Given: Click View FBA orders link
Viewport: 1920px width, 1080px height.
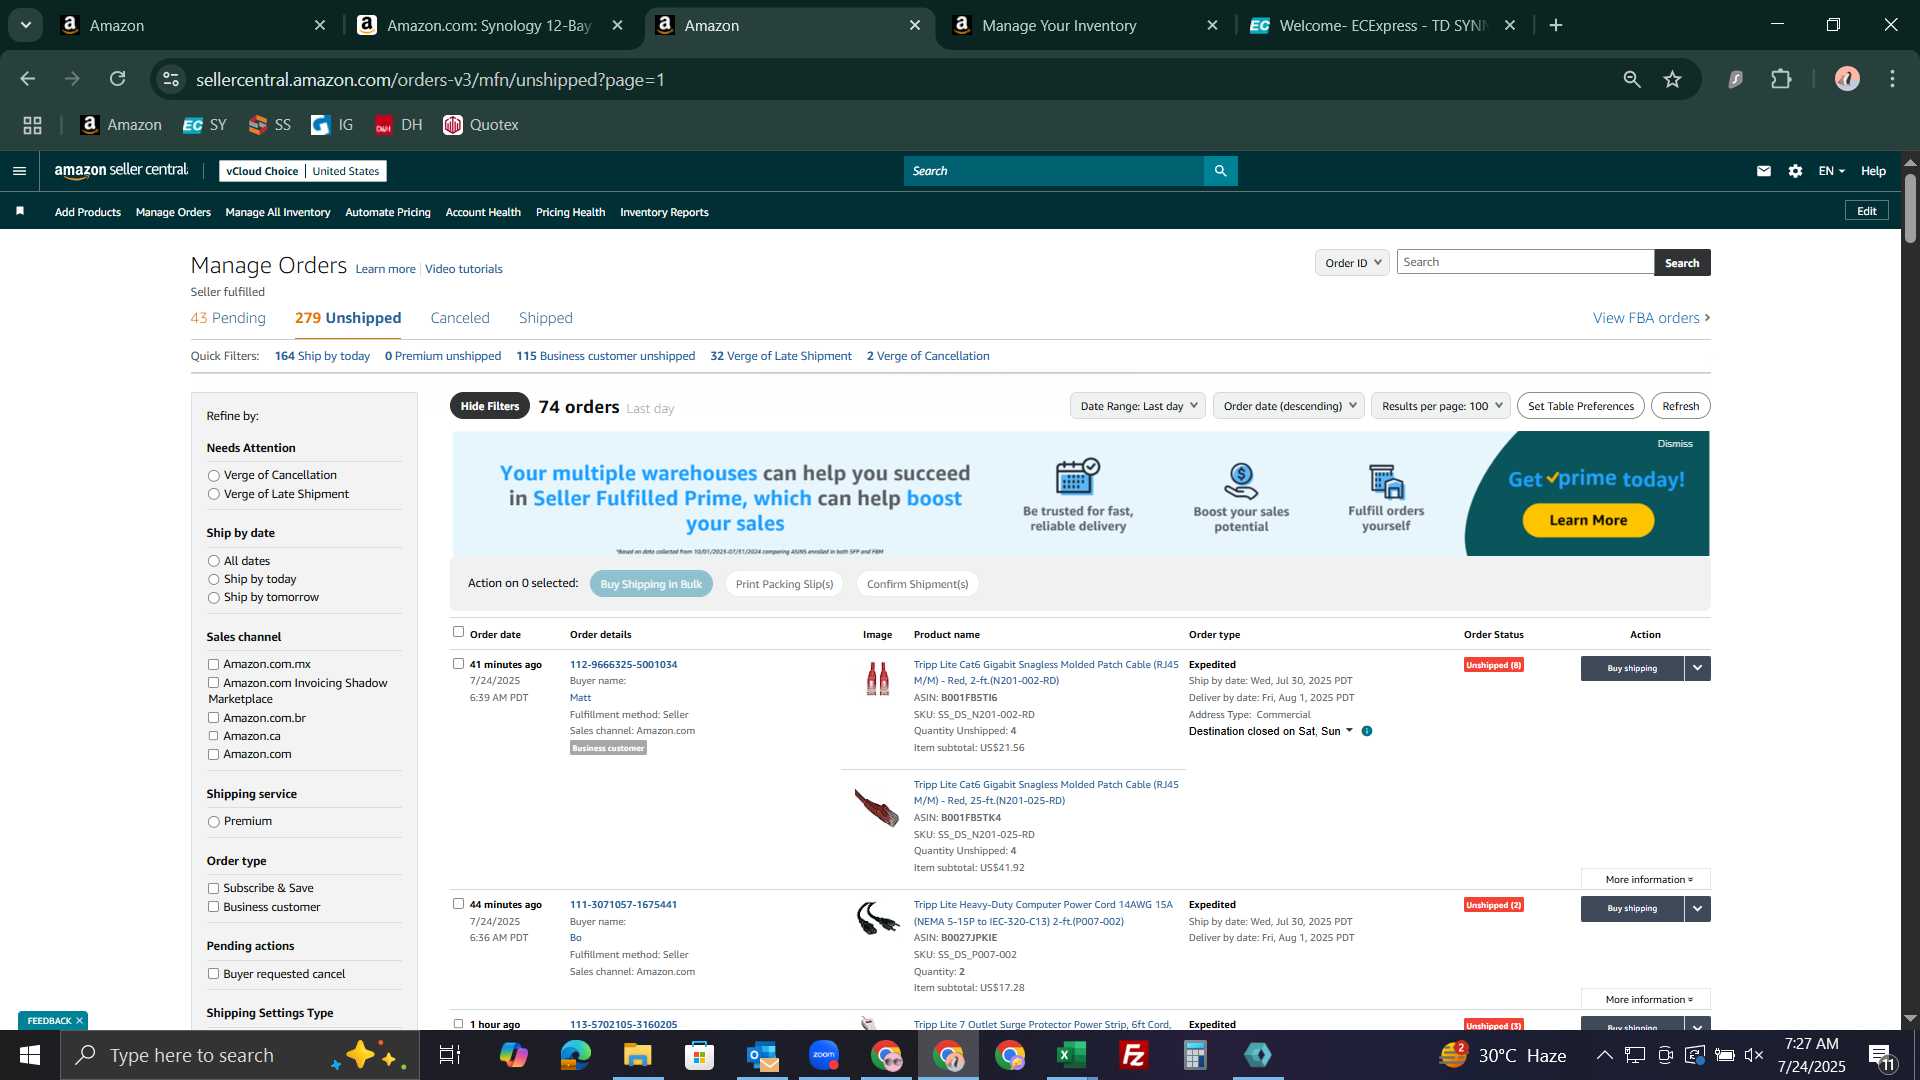Looking at the screenshot, I should coord(1651,318).
